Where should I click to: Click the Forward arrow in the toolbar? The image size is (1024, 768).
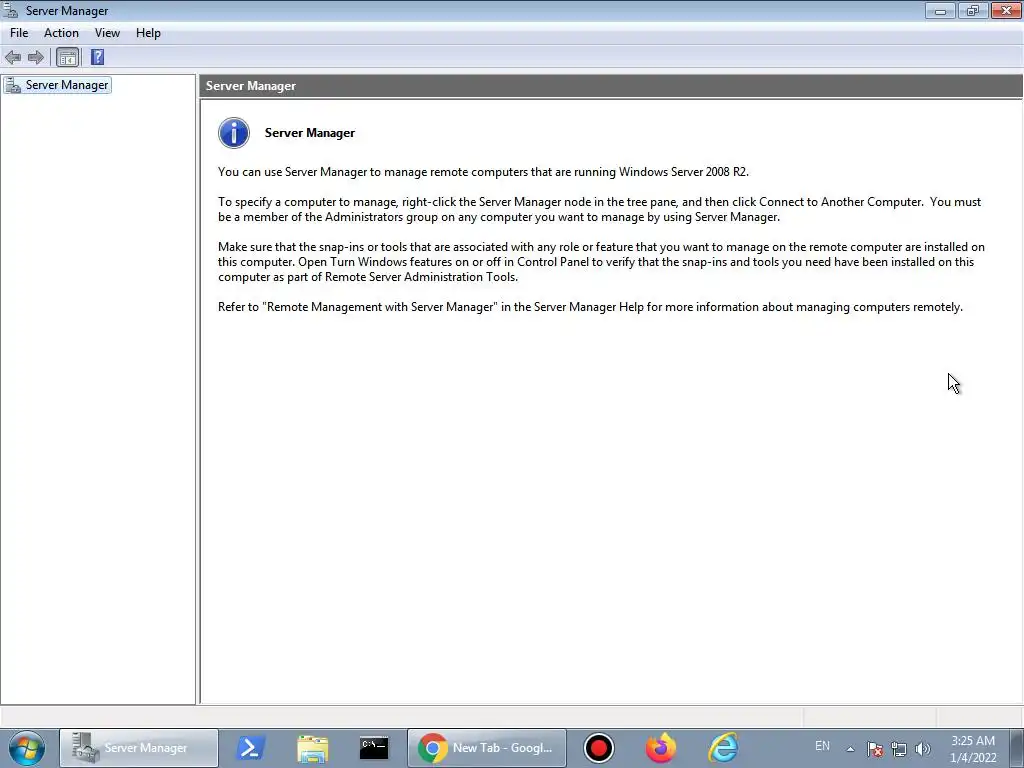[x=36, y=57]
